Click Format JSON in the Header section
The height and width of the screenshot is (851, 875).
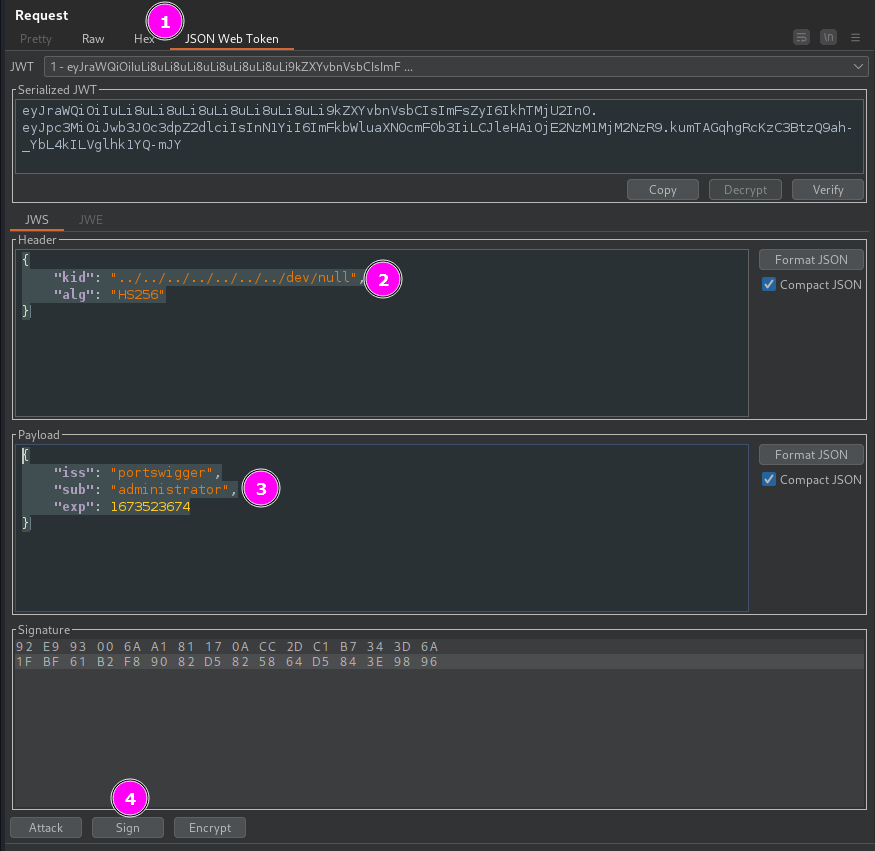(x=811, y=259)
